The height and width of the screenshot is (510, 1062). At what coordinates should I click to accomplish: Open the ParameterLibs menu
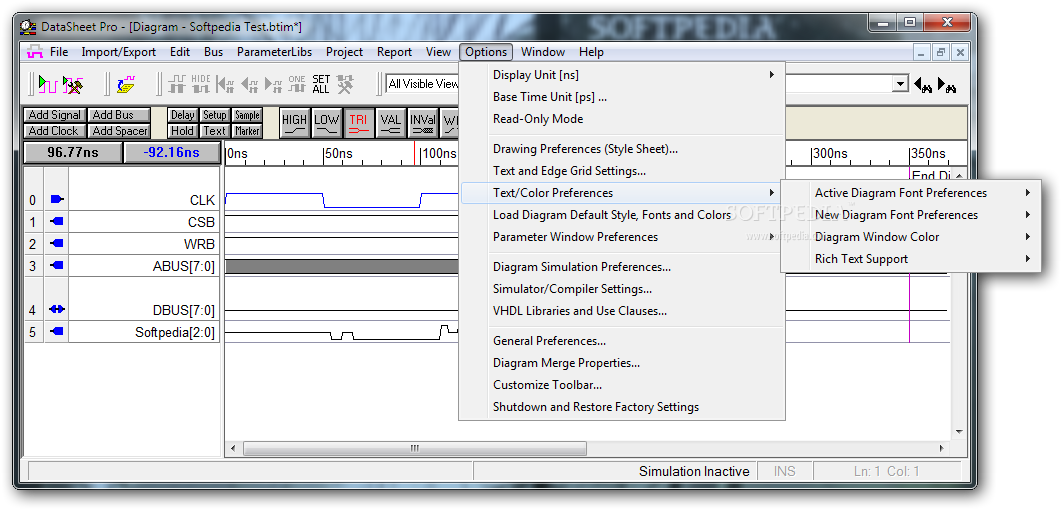tap(274, 51)
